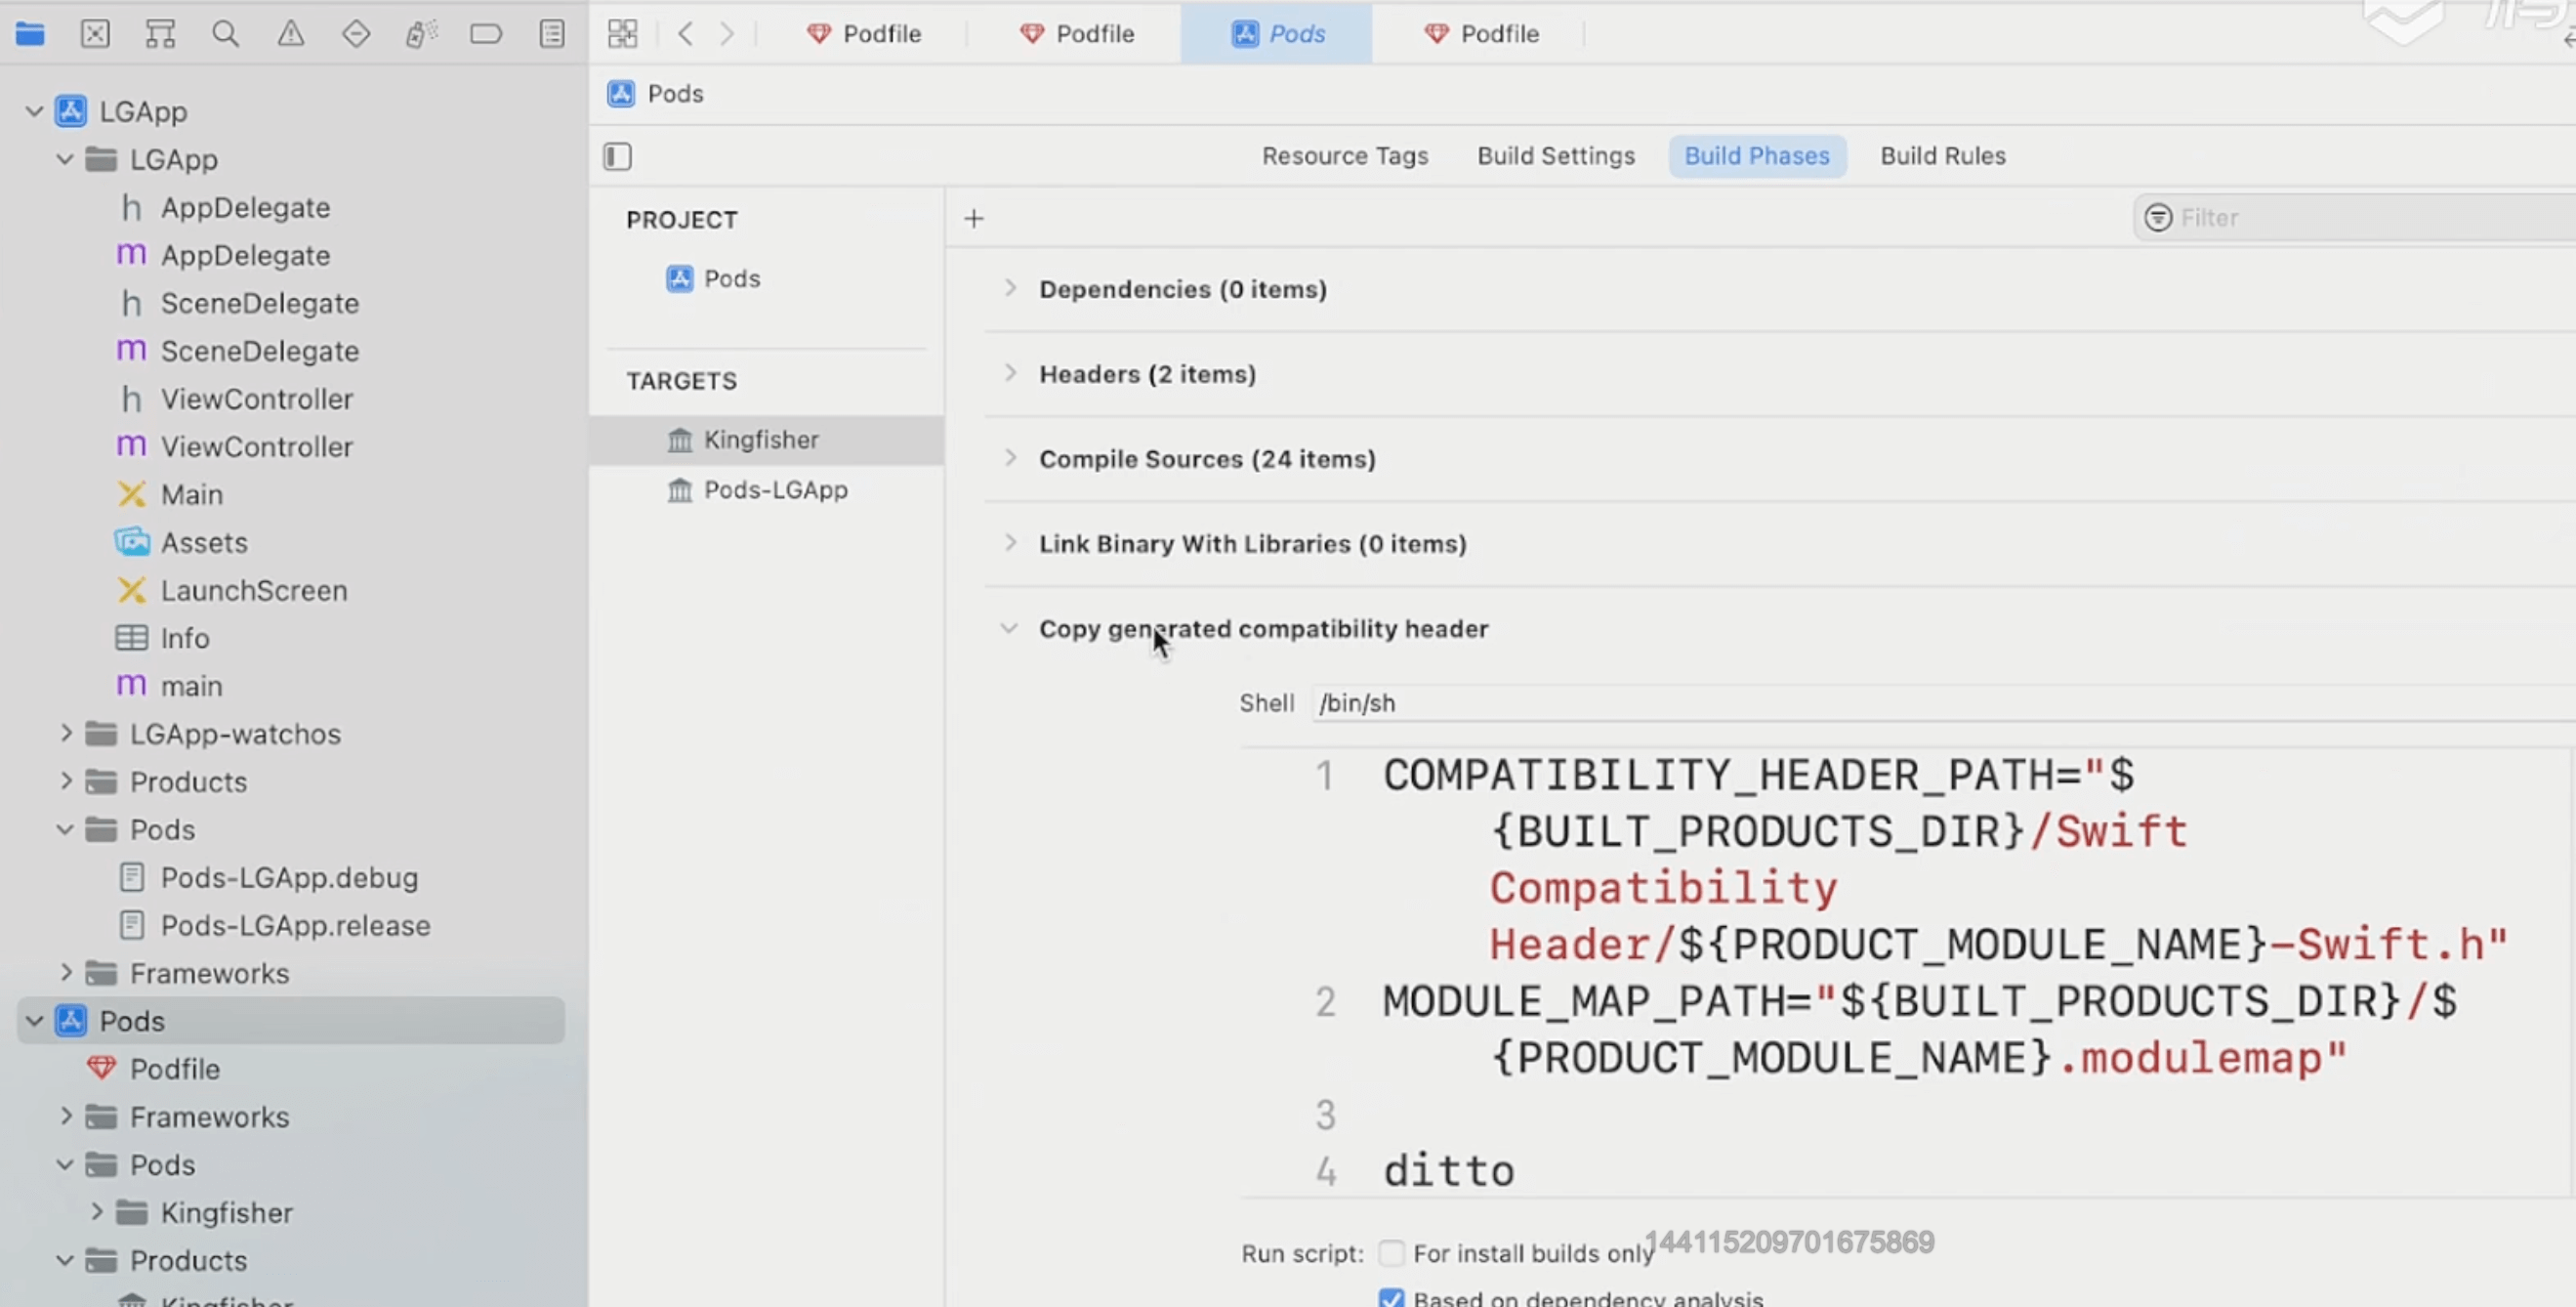Click the related items grid icon
2576x1307 pixels.
(622, 34)
